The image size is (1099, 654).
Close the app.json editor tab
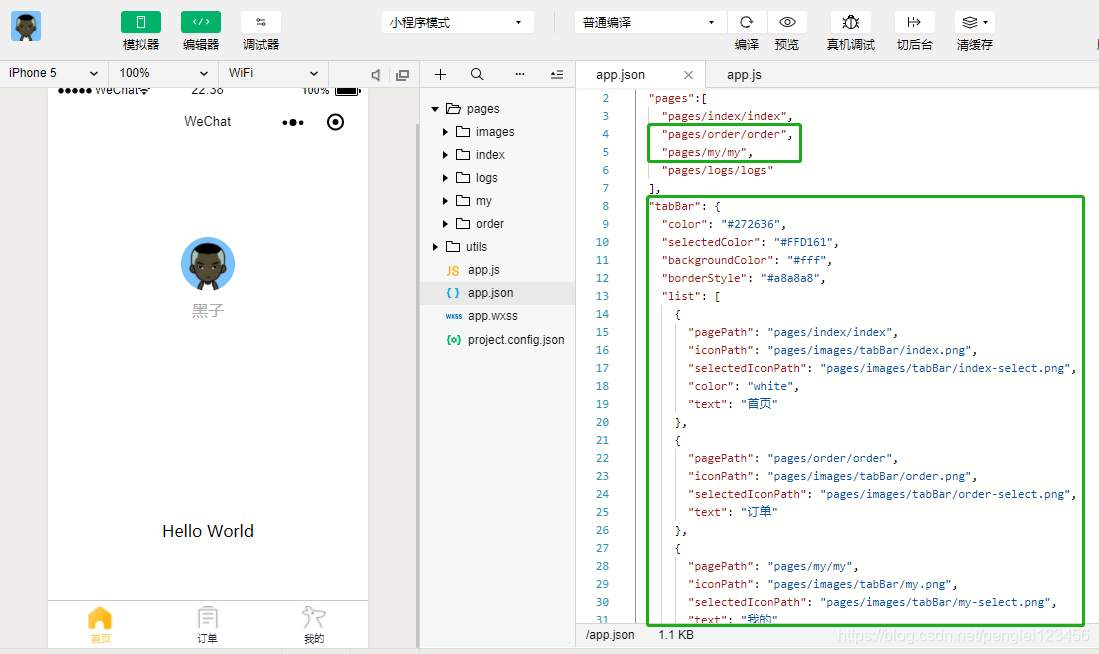click(688, 75)
